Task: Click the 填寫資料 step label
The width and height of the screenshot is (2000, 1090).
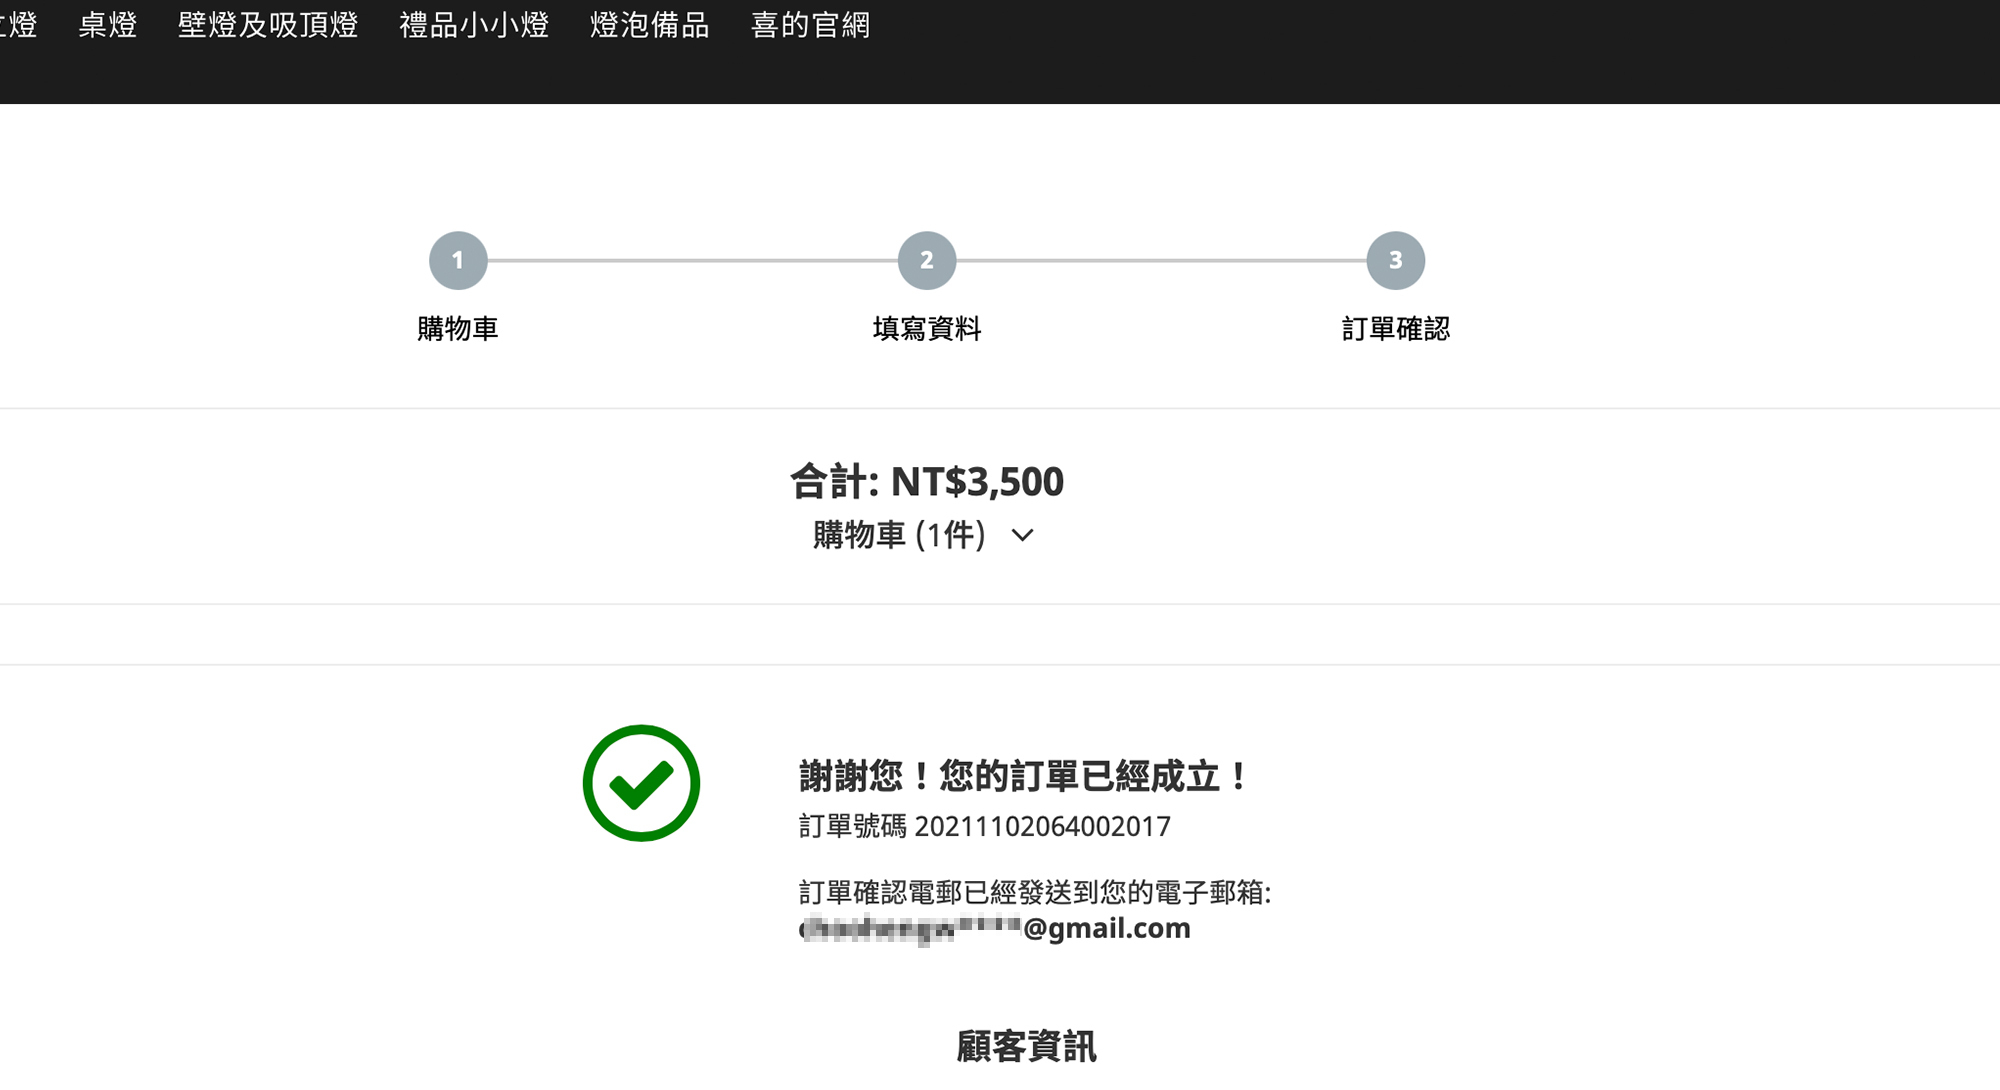Action: (x=927, y=329)
